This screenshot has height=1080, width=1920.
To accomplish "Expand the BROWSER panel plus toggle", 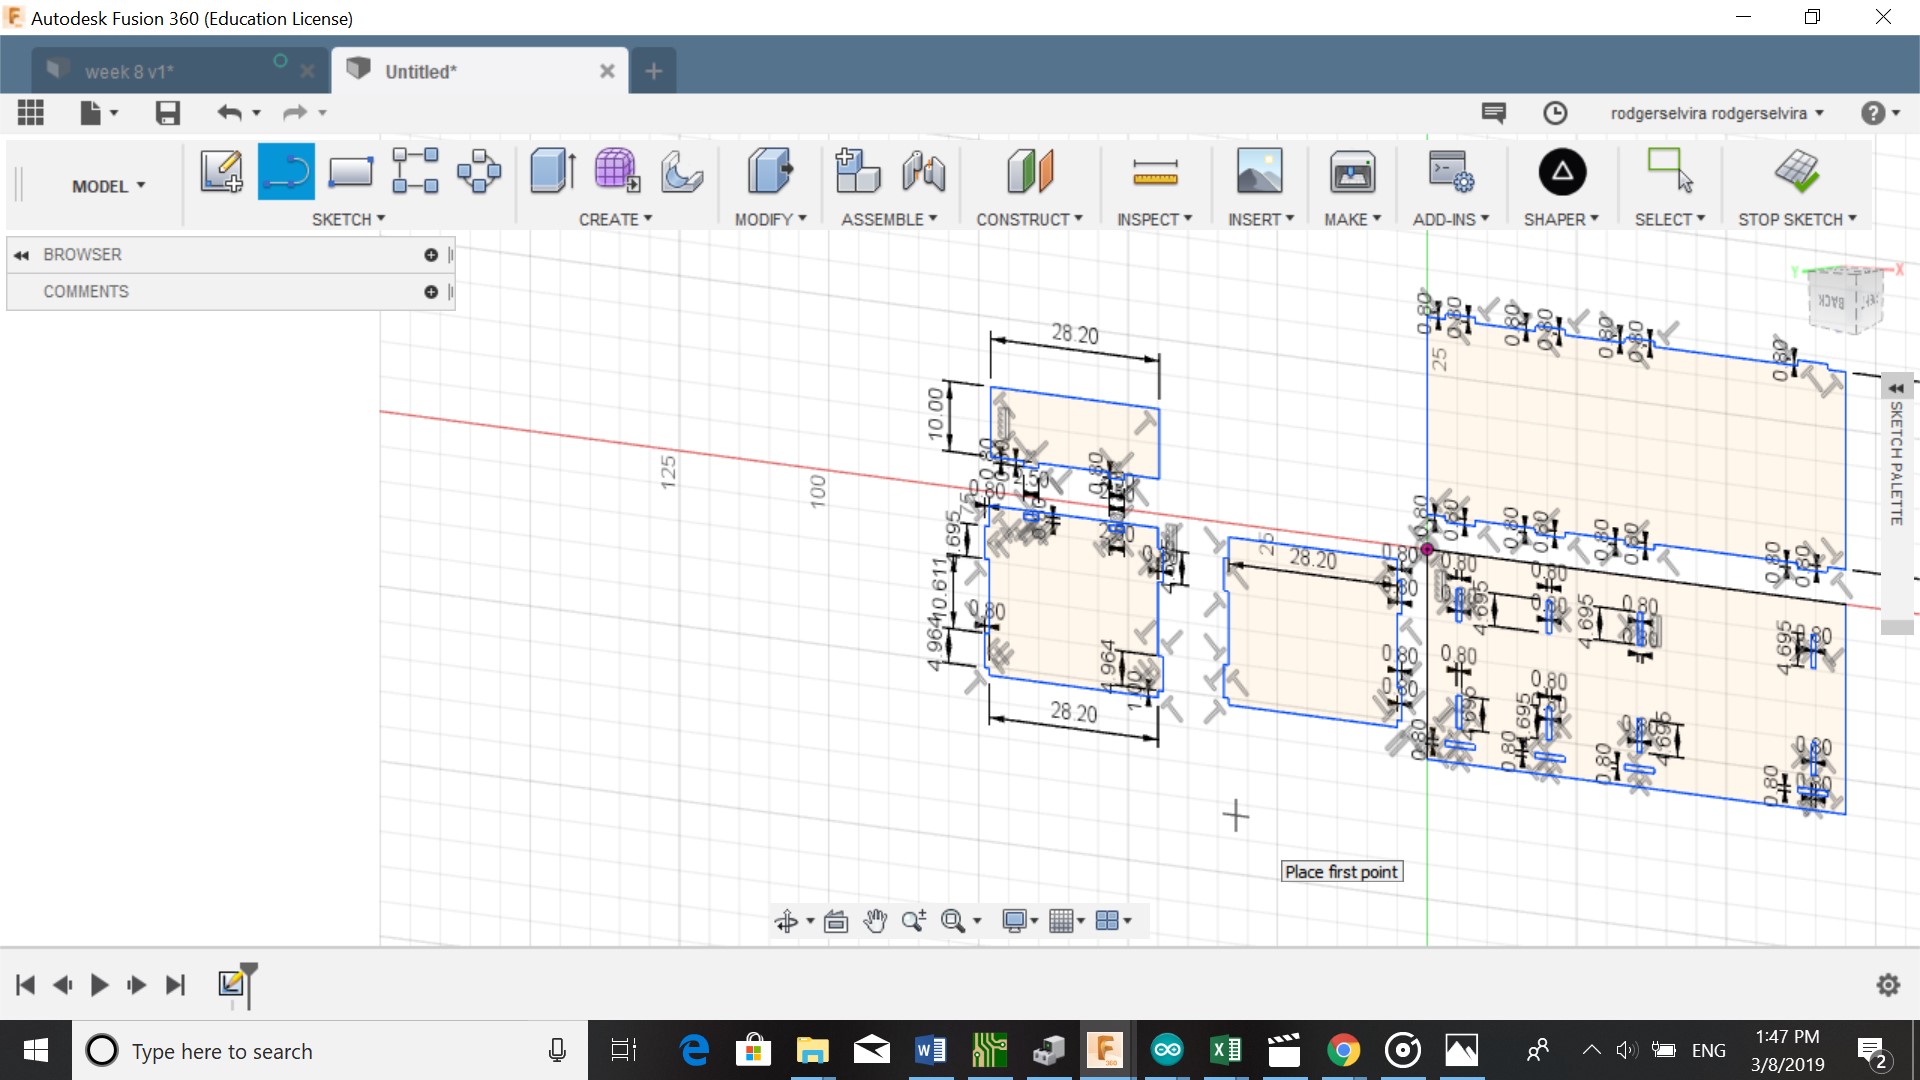I will point(431,255).
